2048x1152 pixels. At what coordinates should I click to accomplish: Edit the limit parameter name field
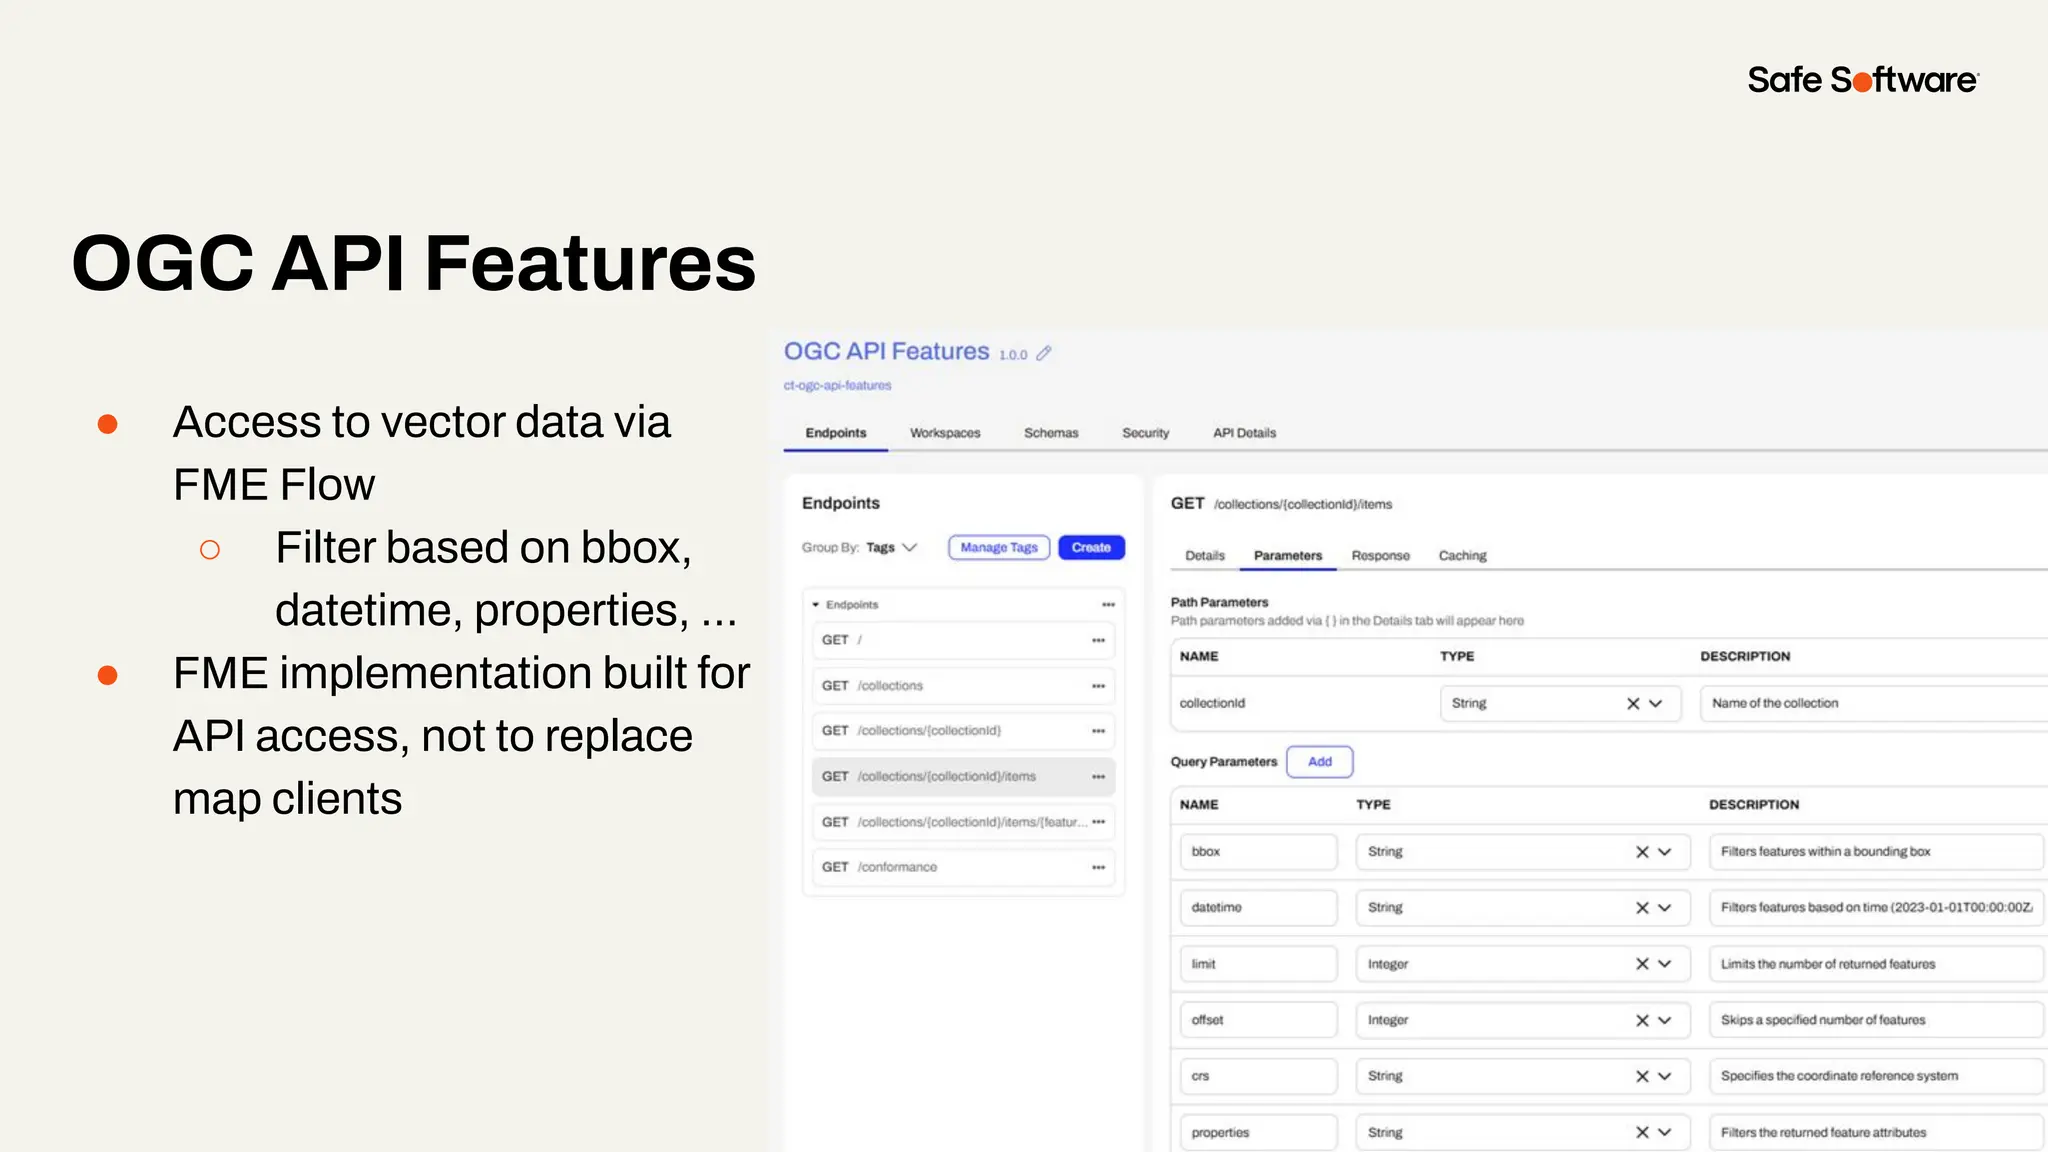click(1258, 964)
